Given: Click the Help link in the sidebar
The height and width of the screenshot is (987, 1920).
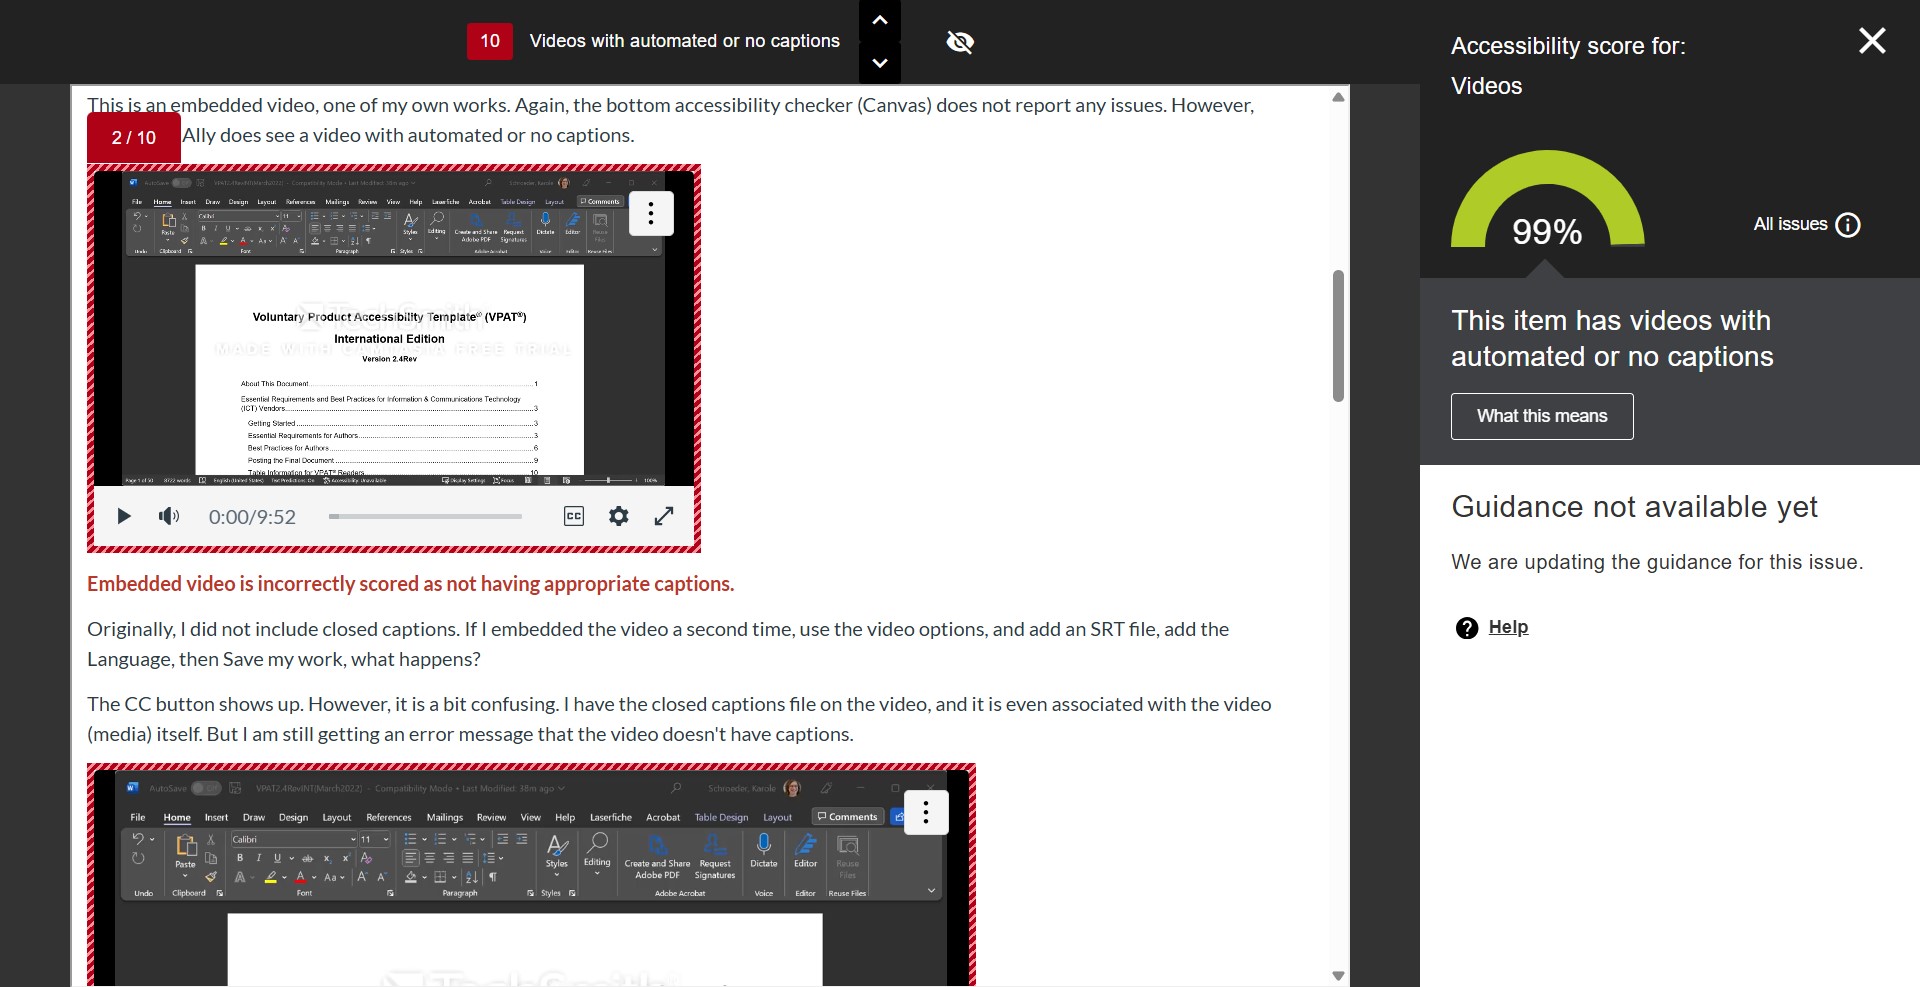Looking at the screenshot, I should (x=1507, y=627).
